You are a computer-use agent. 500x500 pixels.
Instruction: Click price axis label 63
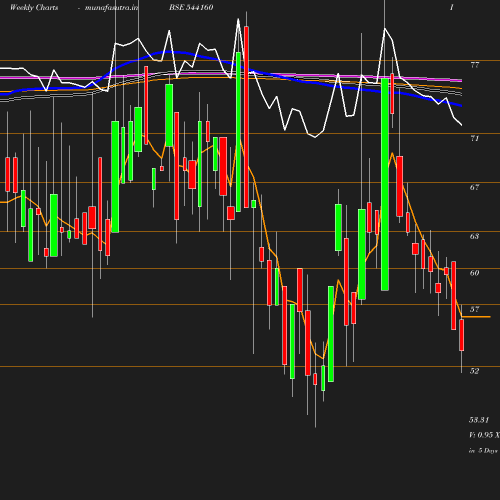click(475, 236)
